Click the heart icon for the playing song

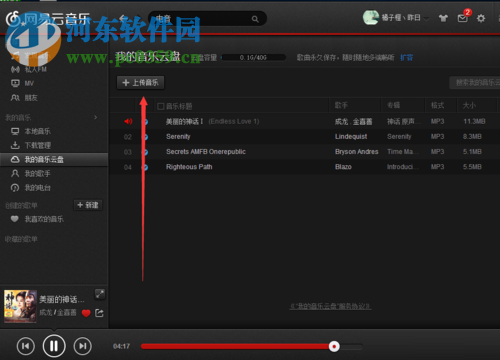tap(86, 313)
